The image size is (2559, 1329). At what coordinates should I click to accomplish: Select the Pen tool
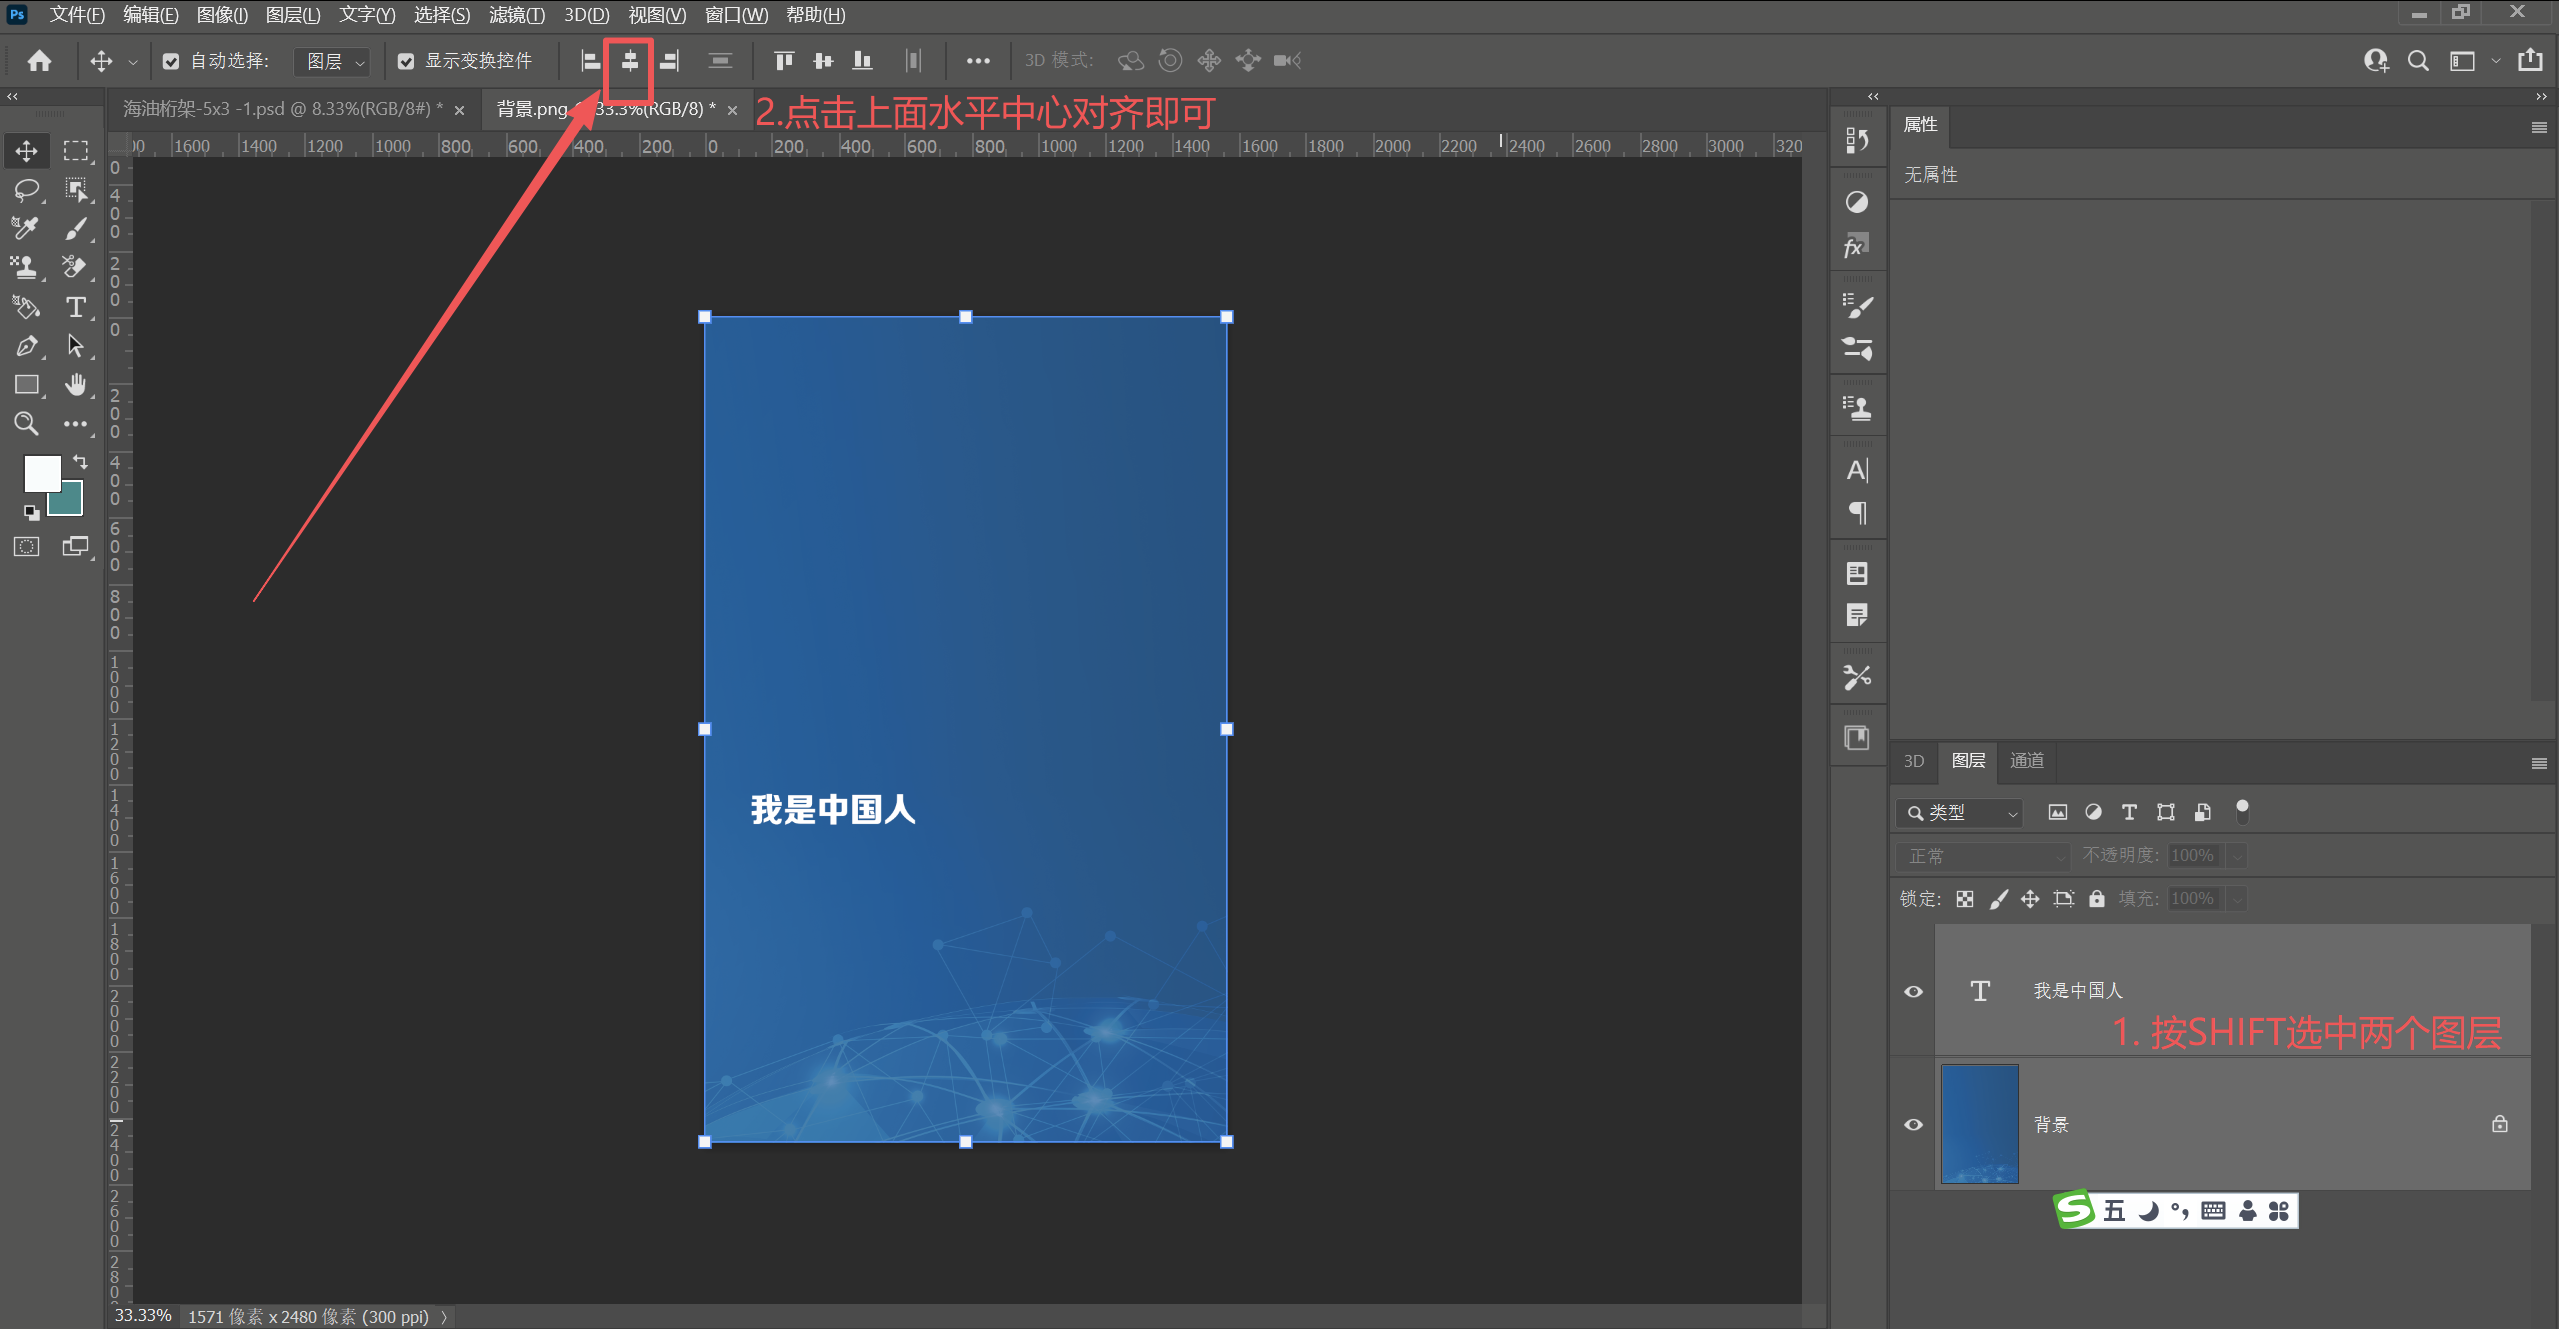[26, 346]
